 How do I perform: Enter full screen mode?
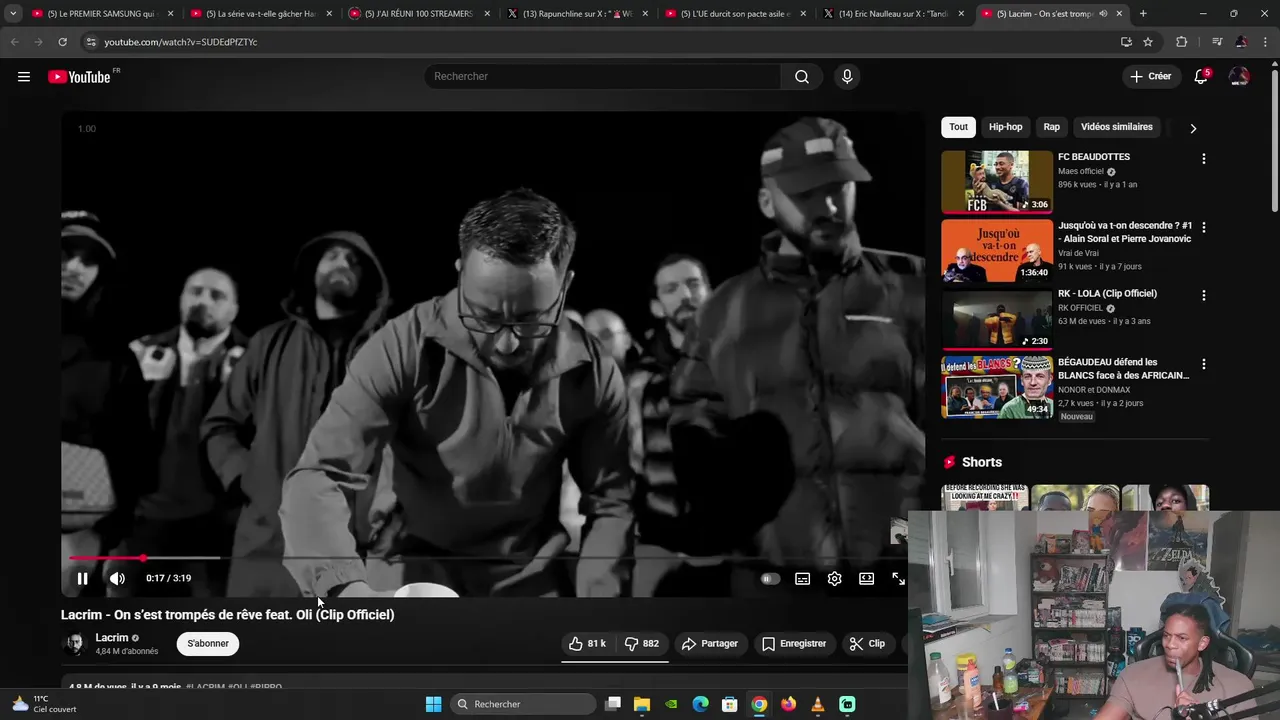click(898, 578)
